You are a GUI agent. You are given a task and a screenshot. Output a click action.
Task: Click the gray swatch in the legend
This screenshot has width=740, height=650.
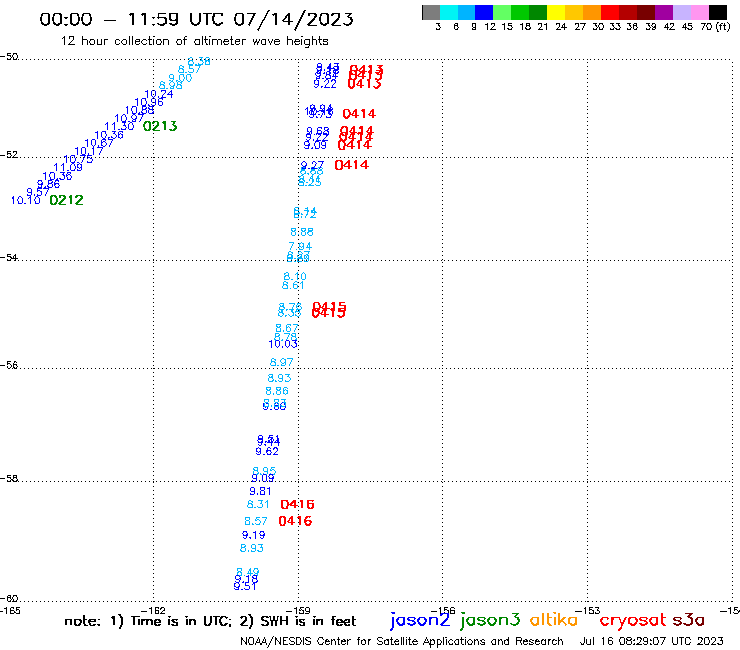point(431,12)
